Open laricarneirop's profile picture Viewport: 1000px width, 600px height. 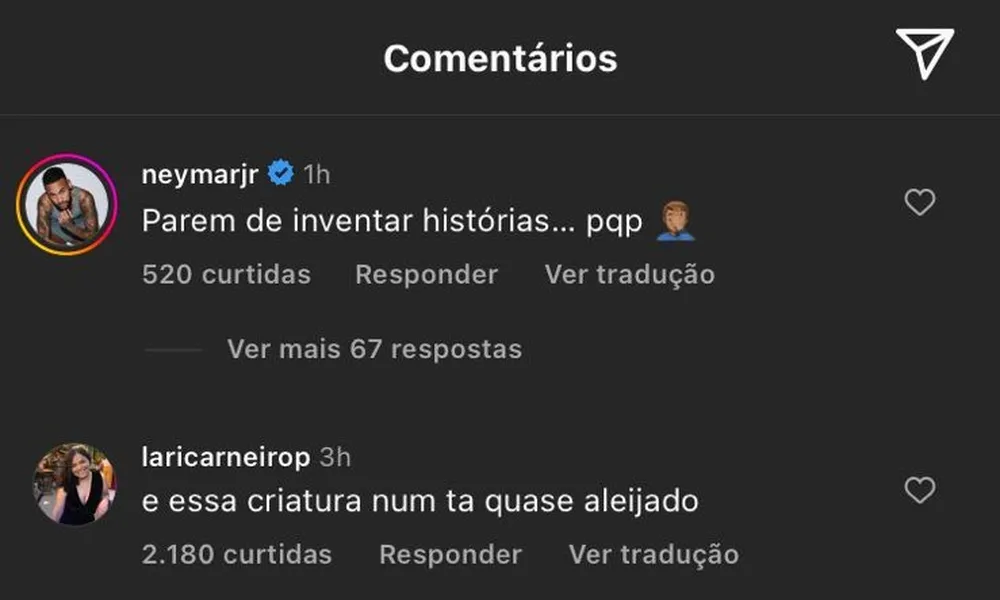click(75, 484)
